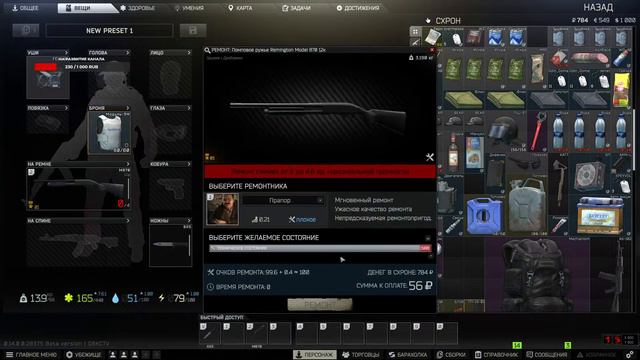
Task: Click the НАЗАД back button
Action: click(x=598, y=7)
